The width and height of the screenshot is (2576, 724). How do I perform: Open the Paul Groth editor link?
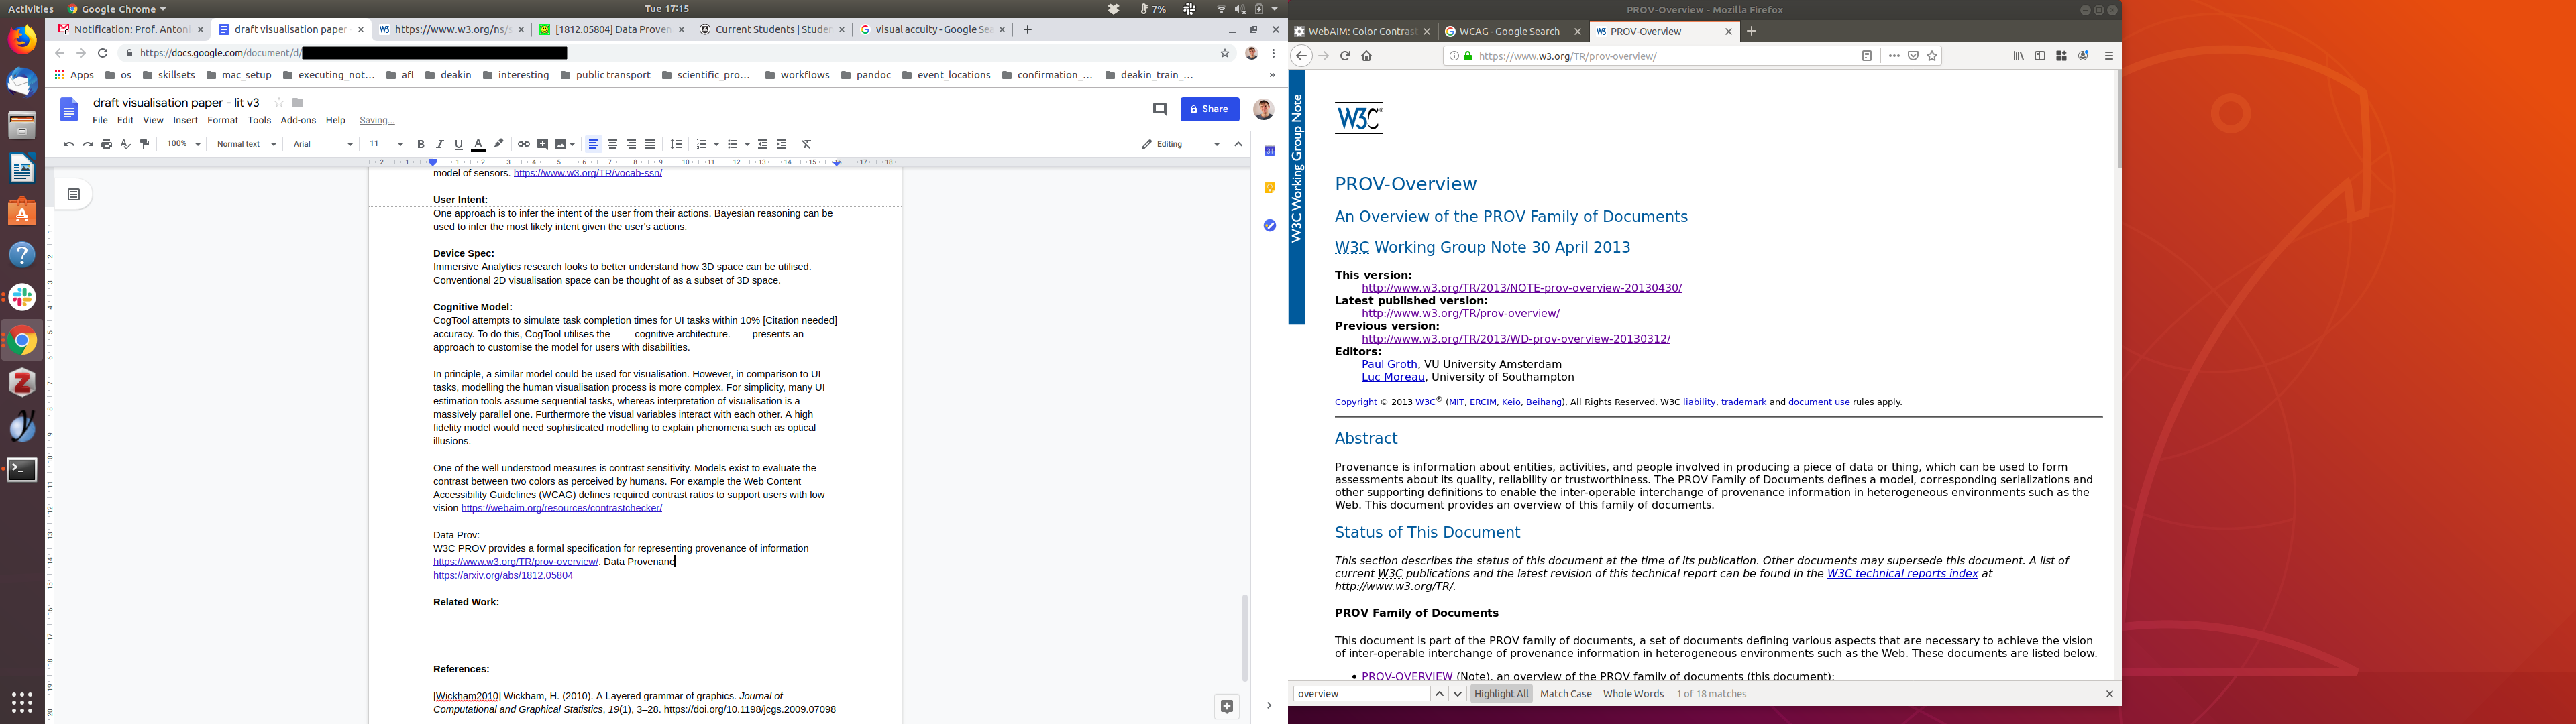click(x=1389, y=364)
